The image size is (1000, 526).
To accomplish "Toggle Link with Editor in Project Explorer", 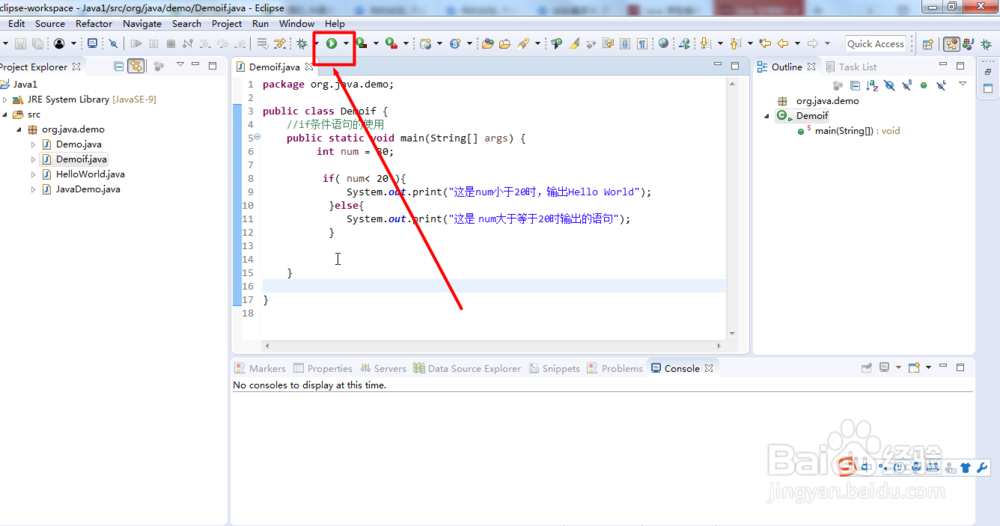I will click(136, 66).
